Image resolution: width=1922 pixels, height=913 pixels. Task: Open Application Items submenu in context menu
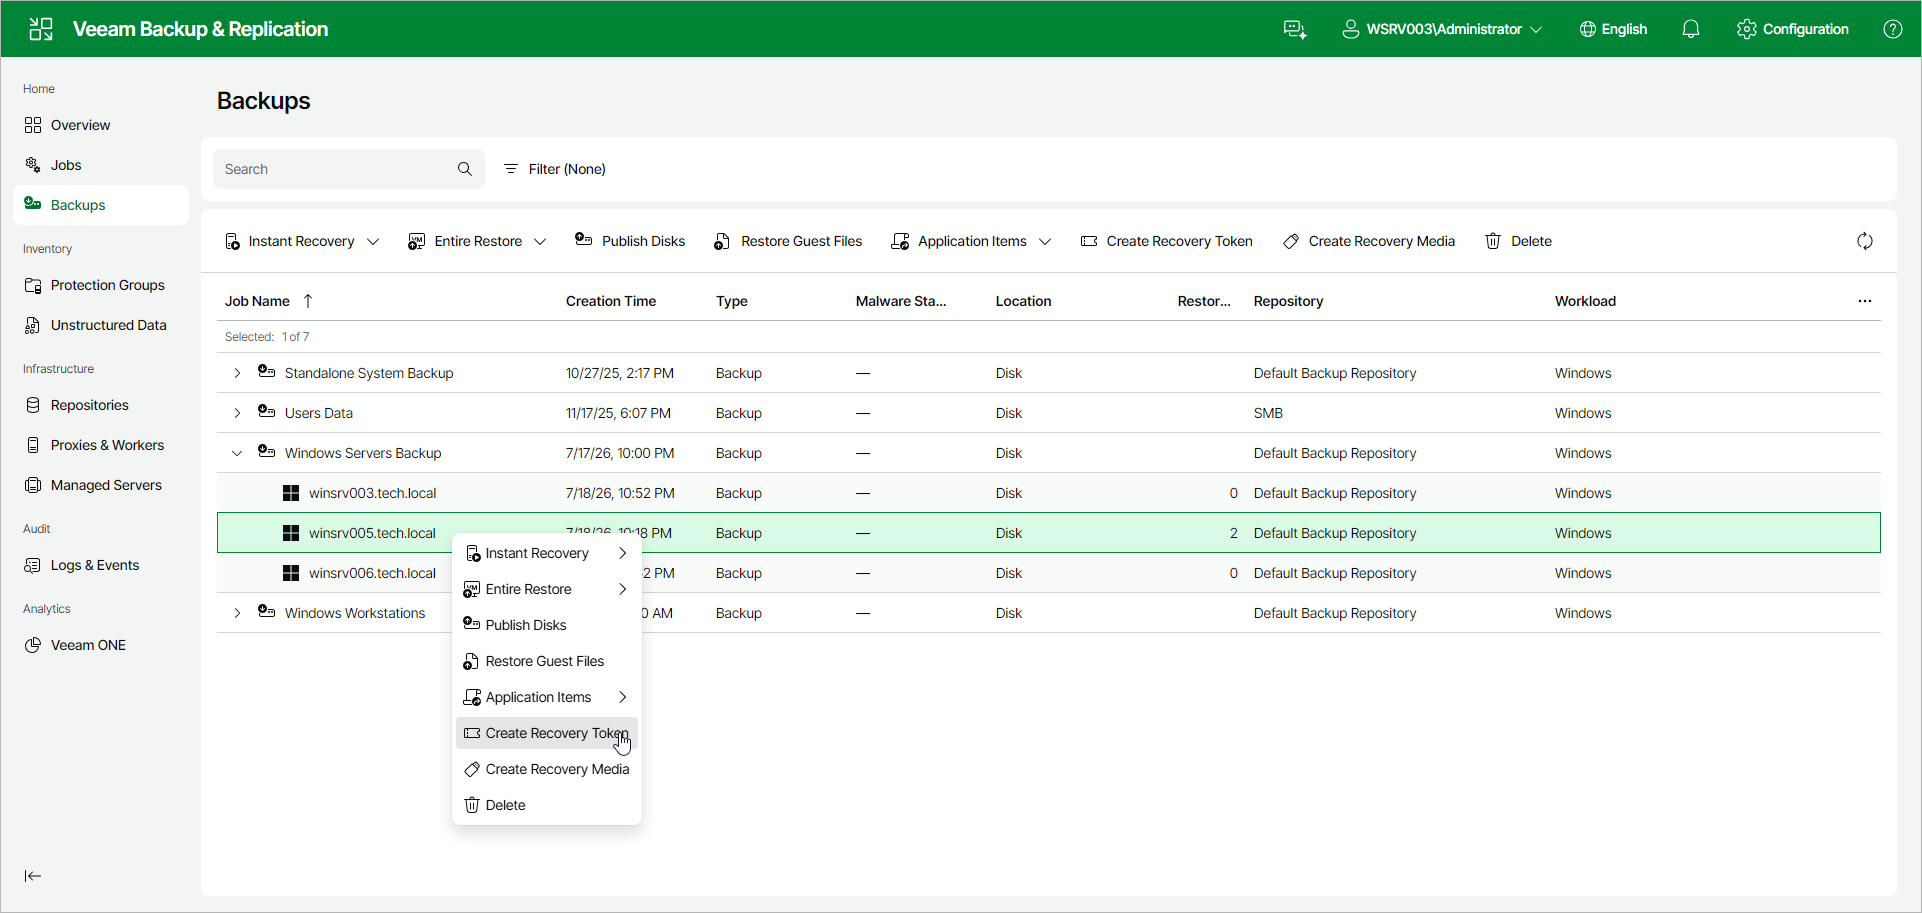click(x=547, y=697)
